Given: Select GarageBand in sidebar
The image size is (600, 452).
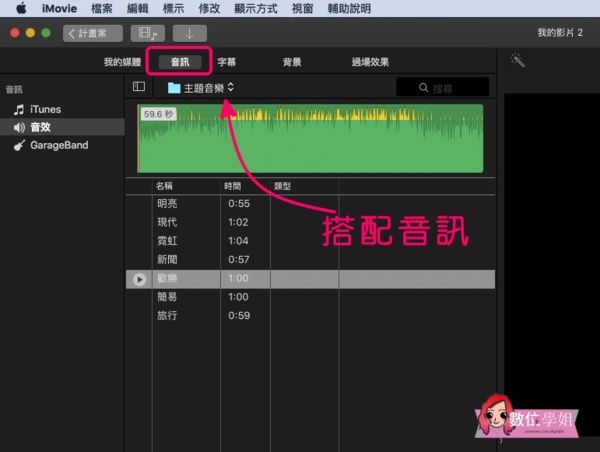Looking at the screenshot, I should [x=58, y=145].
